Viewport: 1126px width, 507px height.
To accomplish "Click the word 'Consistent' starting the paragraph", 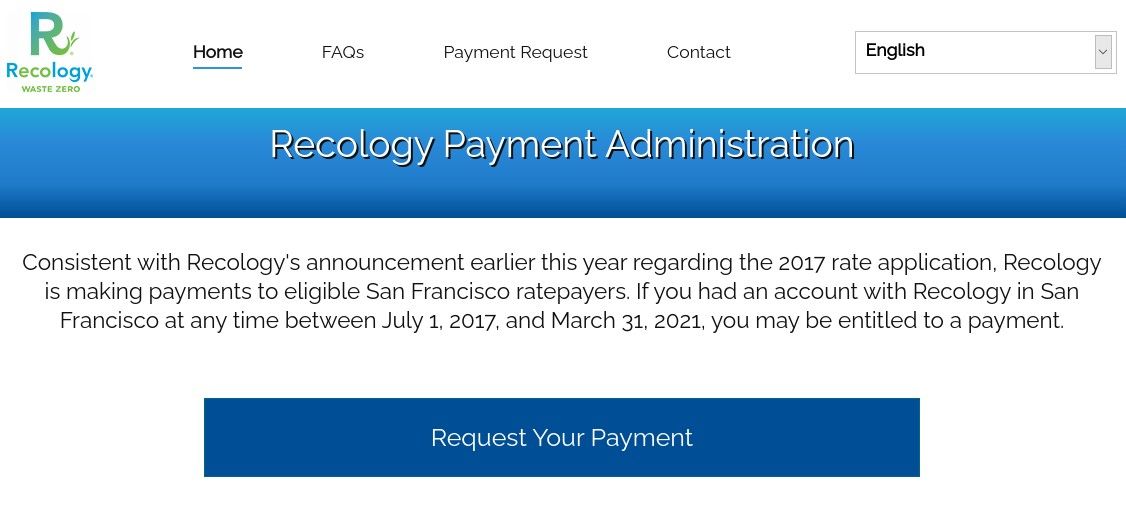I will [x=77, y=263].
